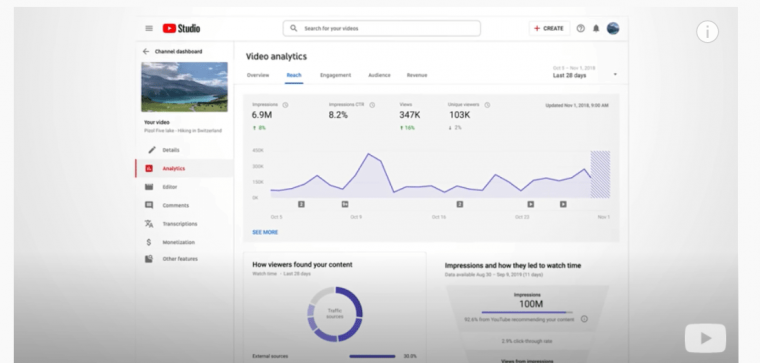Click the Impressions 100M funnel bar

(x=527, y=313)
